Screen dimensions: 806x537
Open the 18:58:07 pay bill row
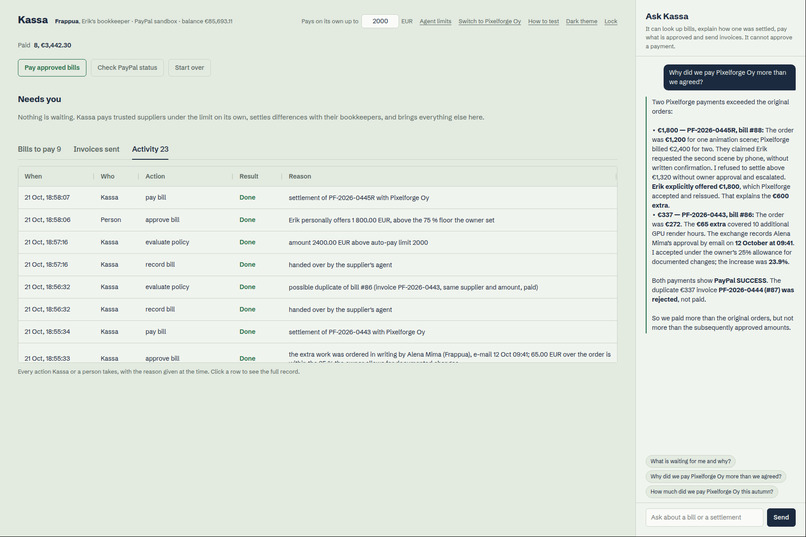pyautogui.click(x=317, y=197)
